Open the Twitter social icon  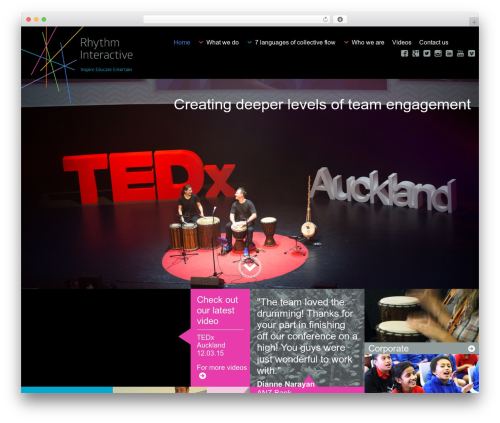[x=427, y=53]
